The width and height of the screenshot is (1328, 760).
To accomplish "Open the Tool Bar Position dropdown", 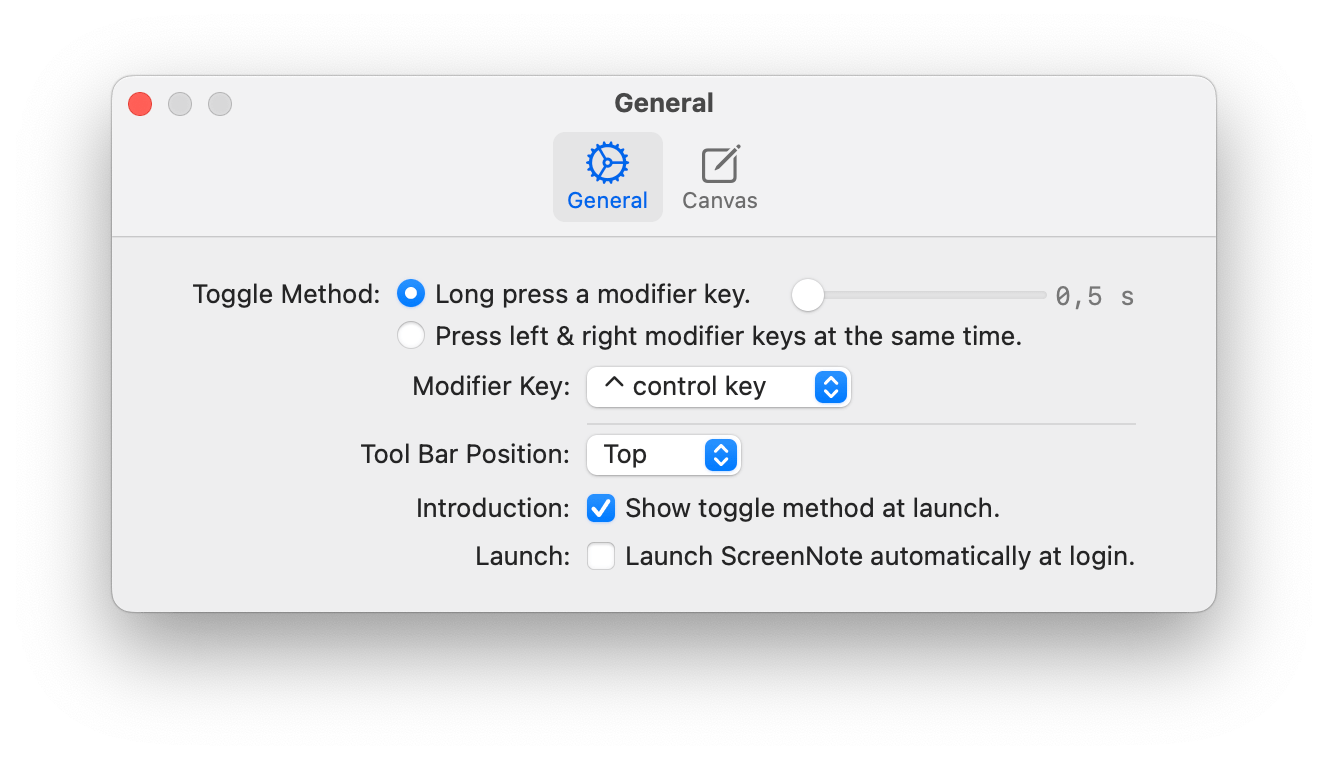I will tap(664, 455).
